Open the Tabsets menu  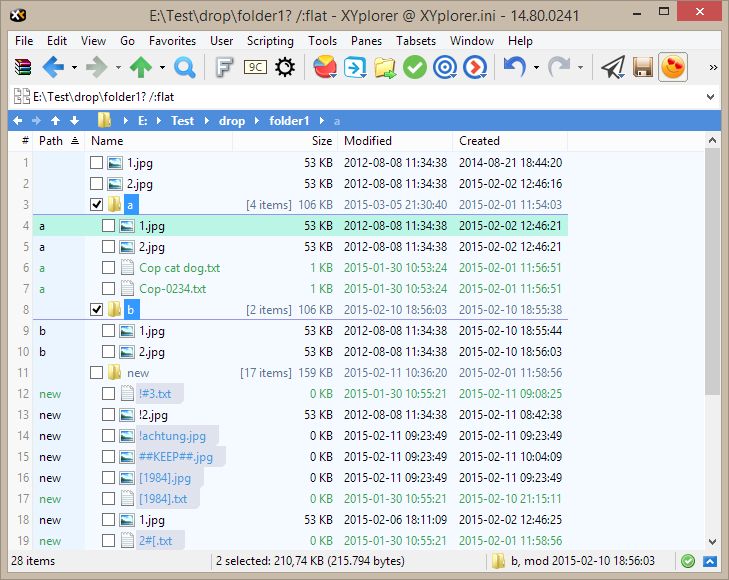pos(415,41)
